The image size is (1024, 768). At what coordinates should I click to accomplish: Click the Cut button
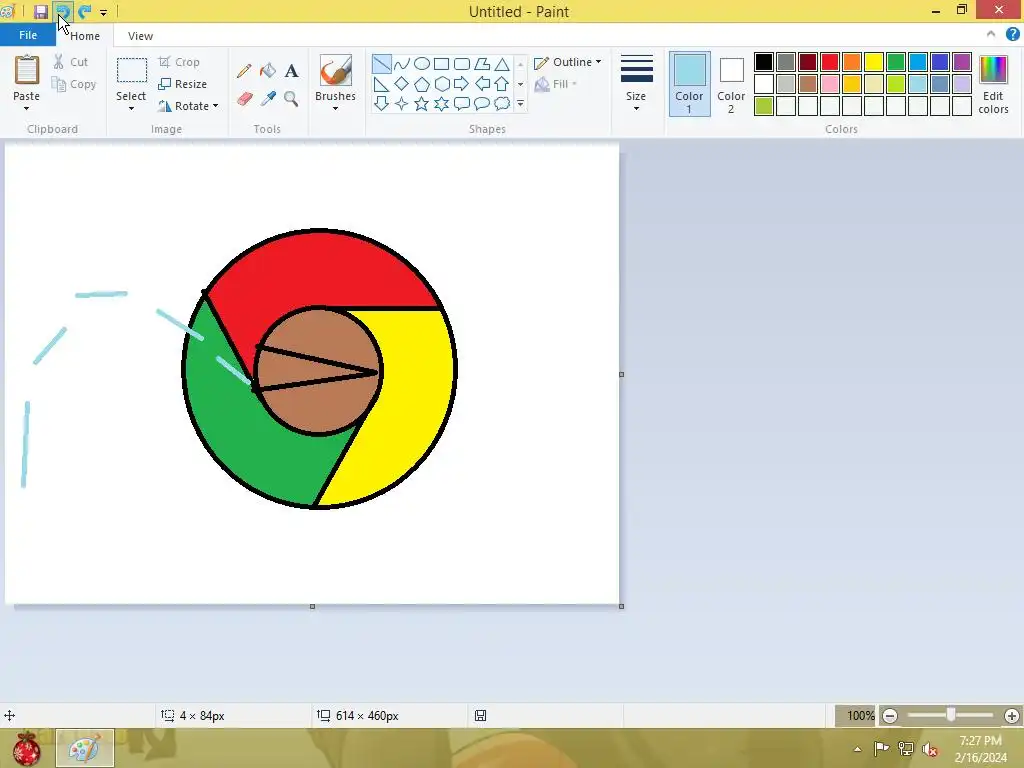tap(71, 62)
